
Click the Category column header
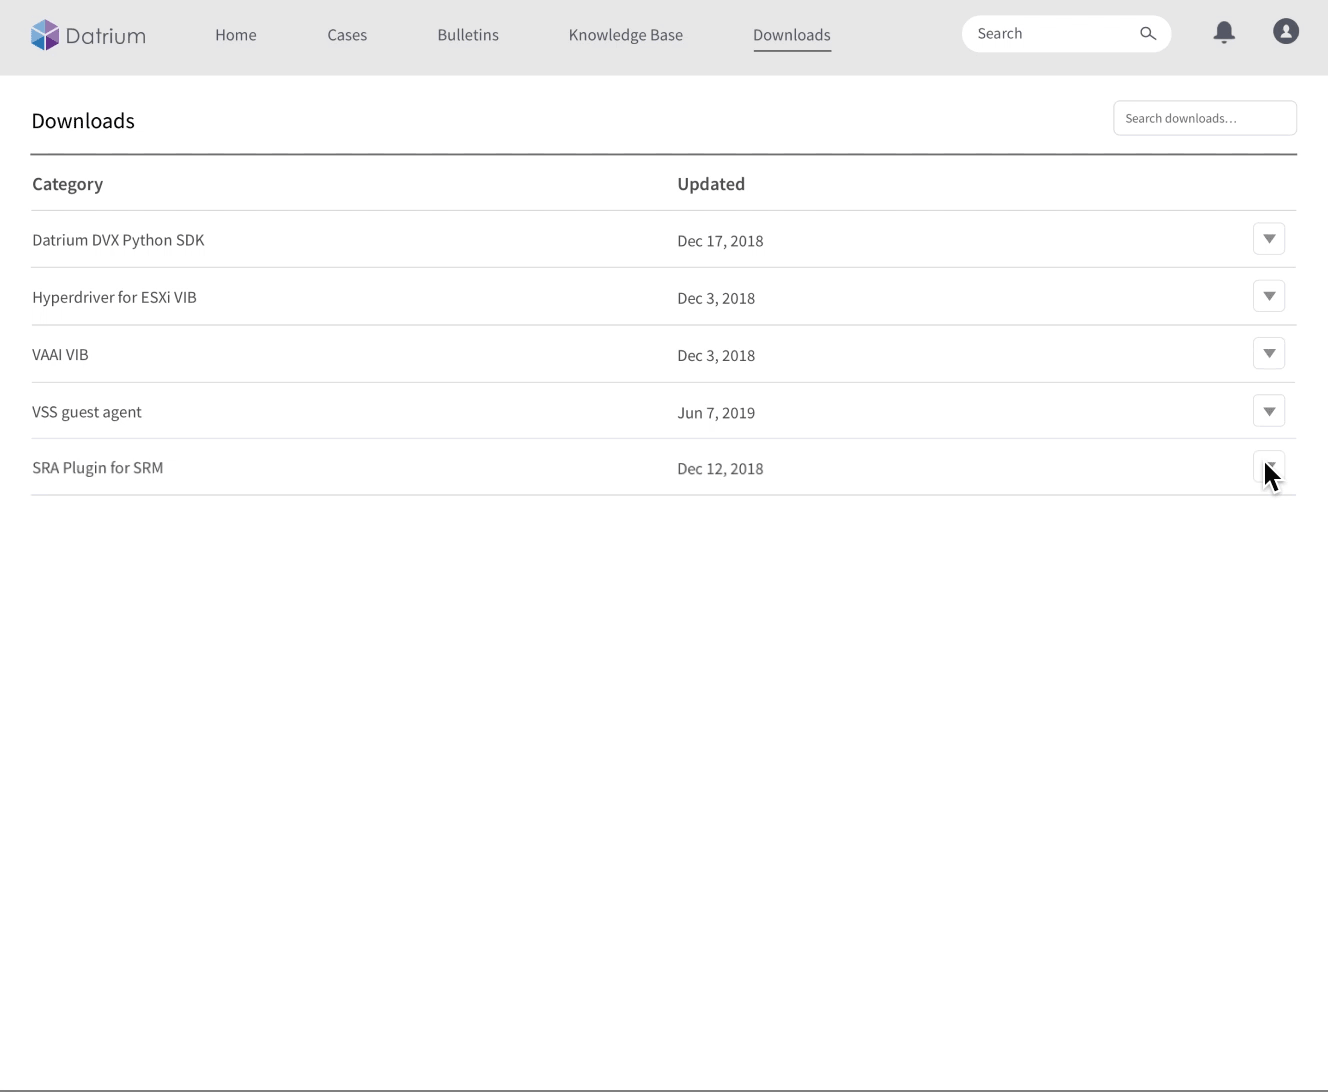(68, 184)
